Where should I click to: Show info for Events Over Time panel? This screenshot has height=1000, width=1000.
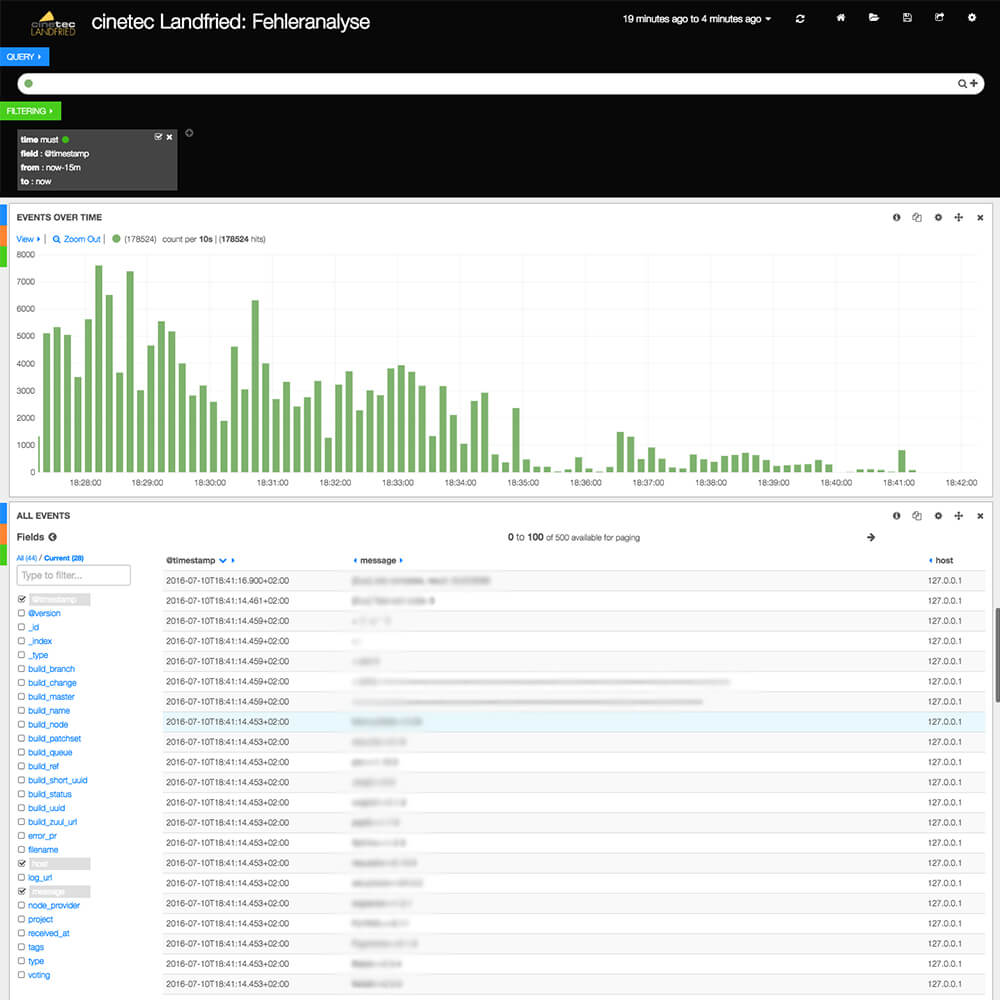click(897, 217)
